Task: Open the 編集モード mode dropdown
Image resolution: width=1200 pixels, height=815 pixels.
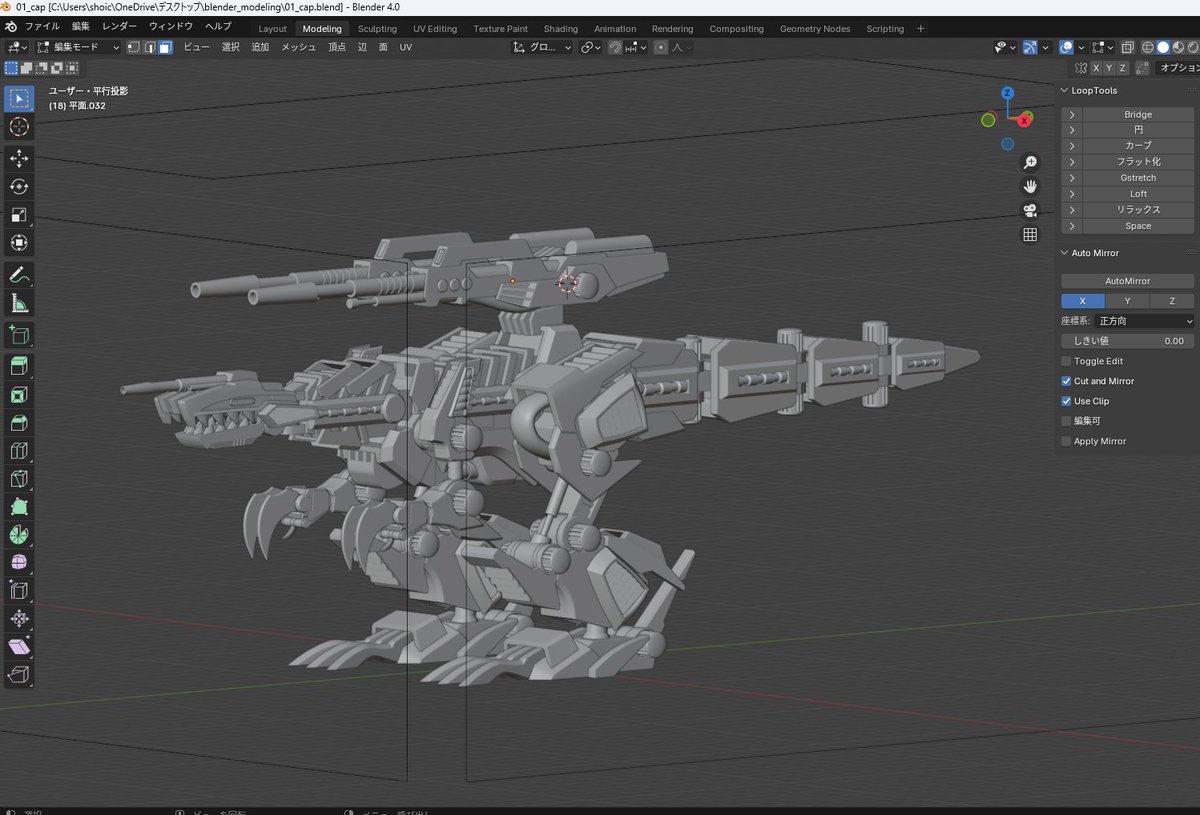Action: click(x=78, y=47)
